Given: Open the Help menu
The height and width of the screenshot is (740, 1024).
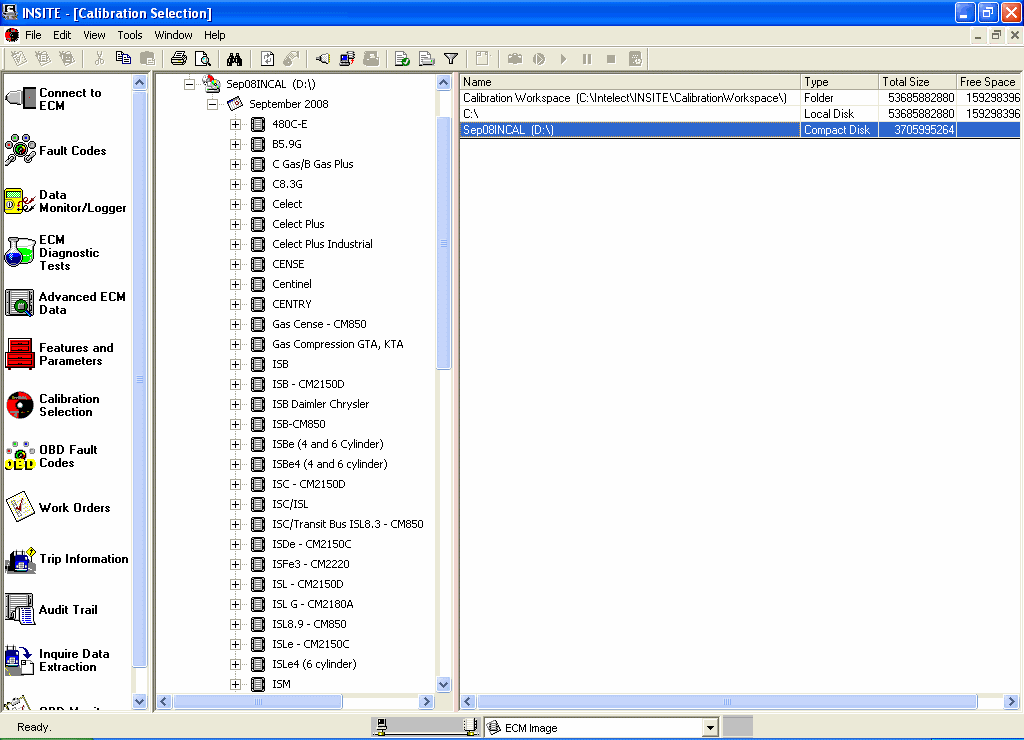Looking at the screenshot, I should point(214,35).
